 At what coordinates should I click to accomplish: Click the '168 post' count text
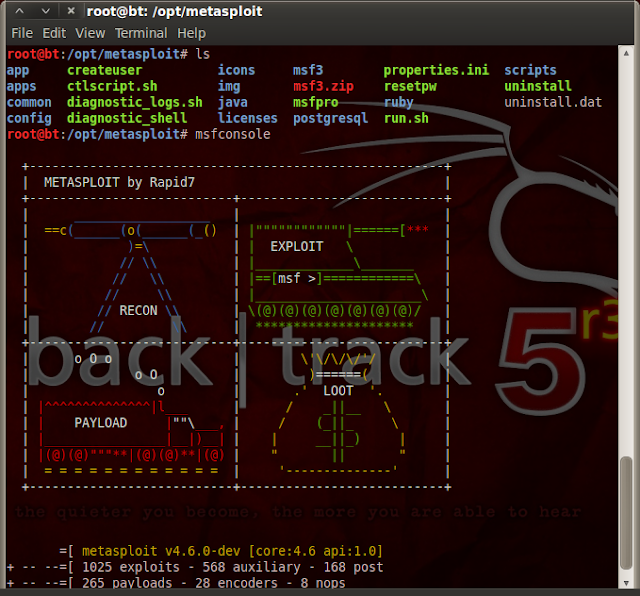[x=353, y=567]
